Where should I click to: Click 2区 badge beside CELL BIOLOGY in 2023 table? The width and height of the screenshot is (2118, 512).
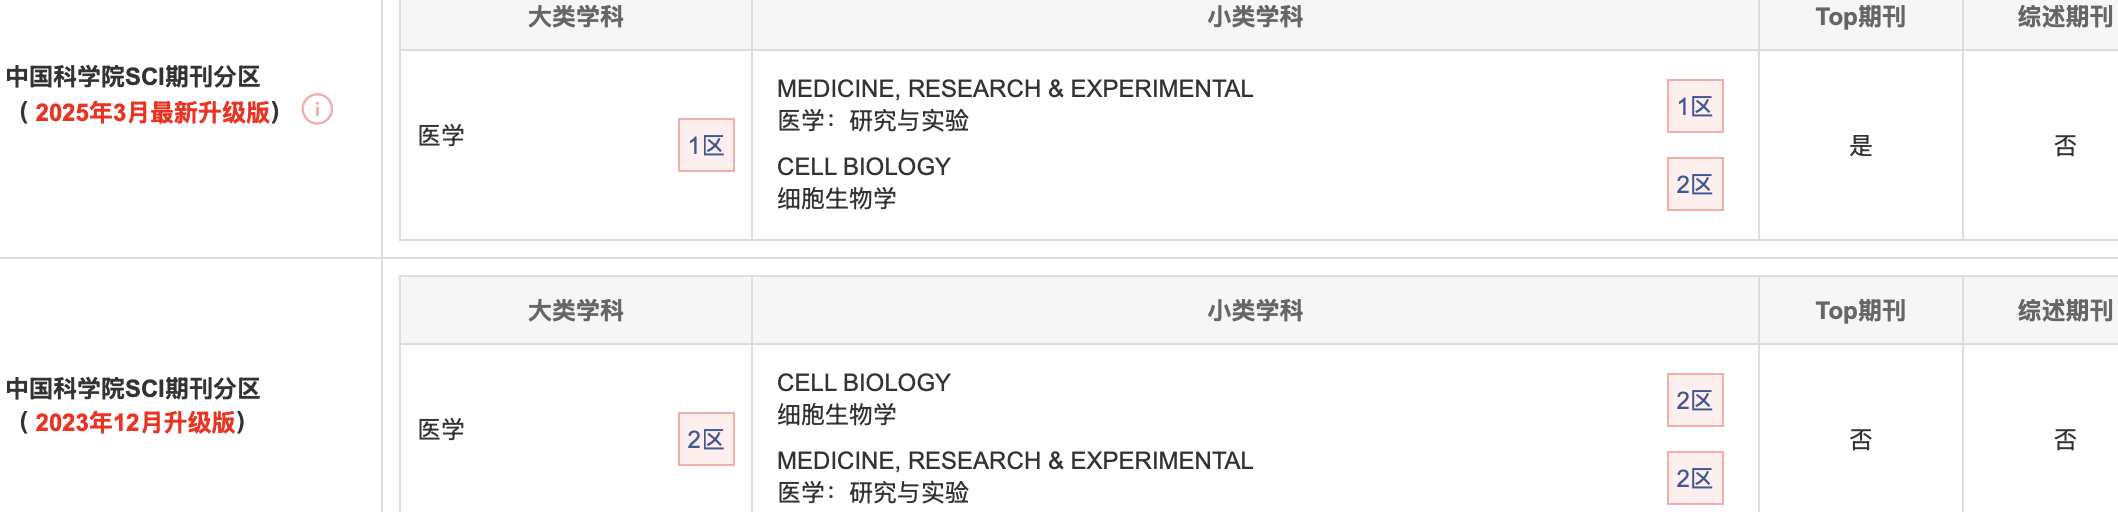click(1695, 400)
